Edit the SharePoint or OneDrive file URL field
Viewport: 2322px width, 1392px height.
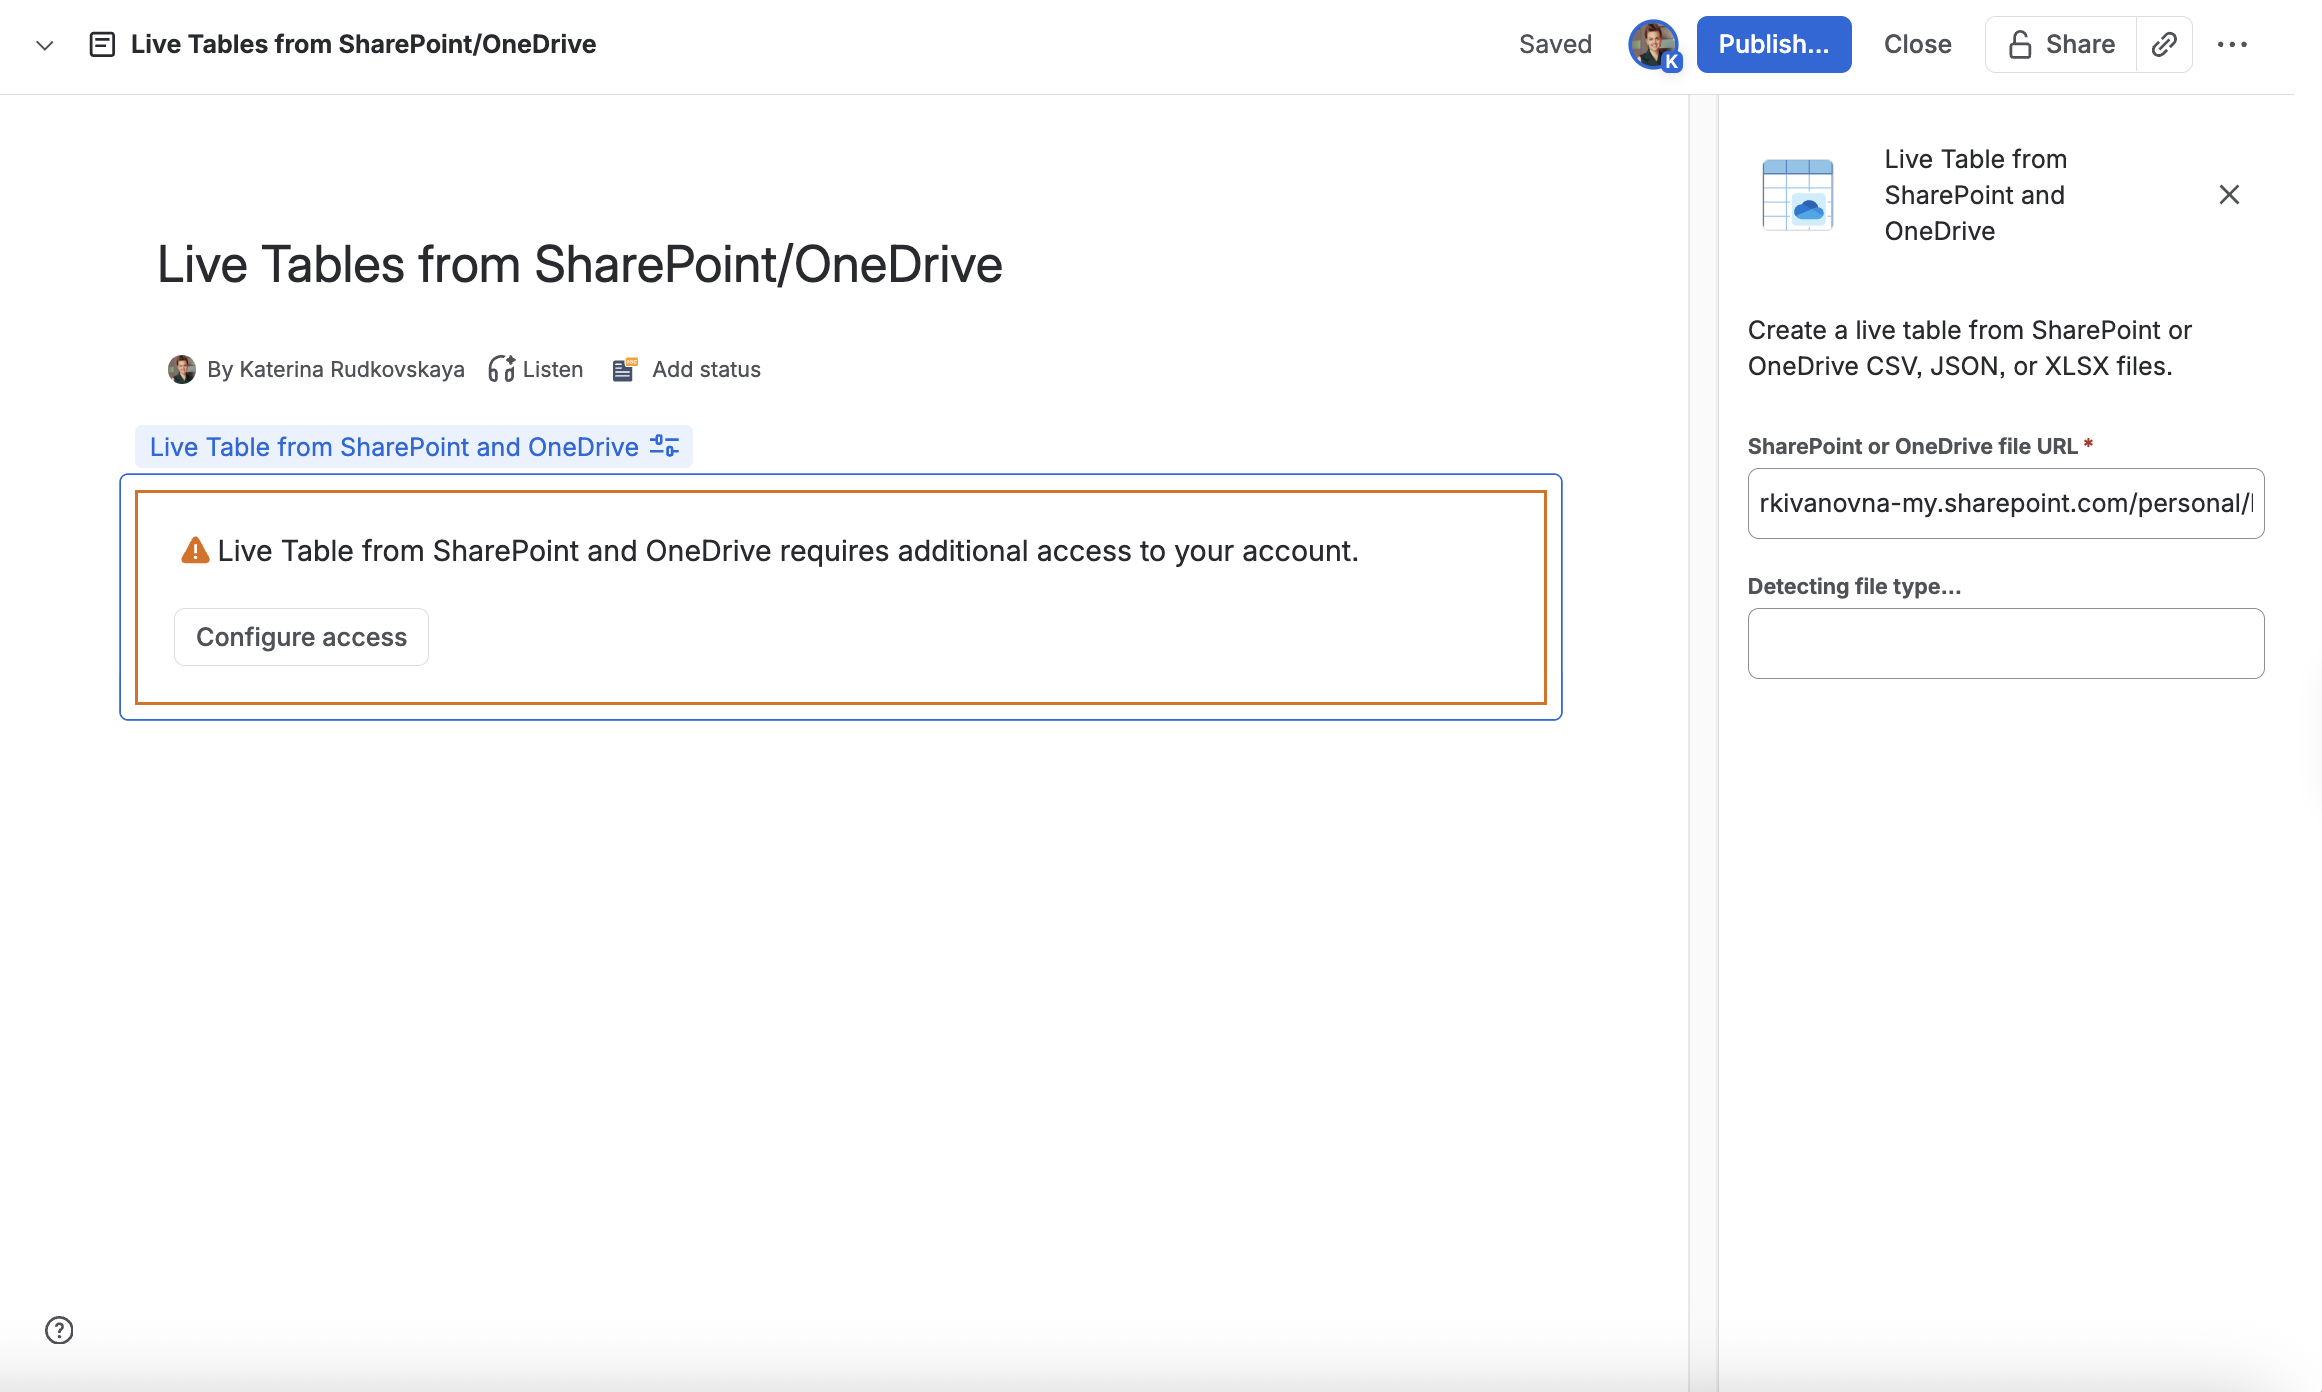click(x=2006, y=503)
